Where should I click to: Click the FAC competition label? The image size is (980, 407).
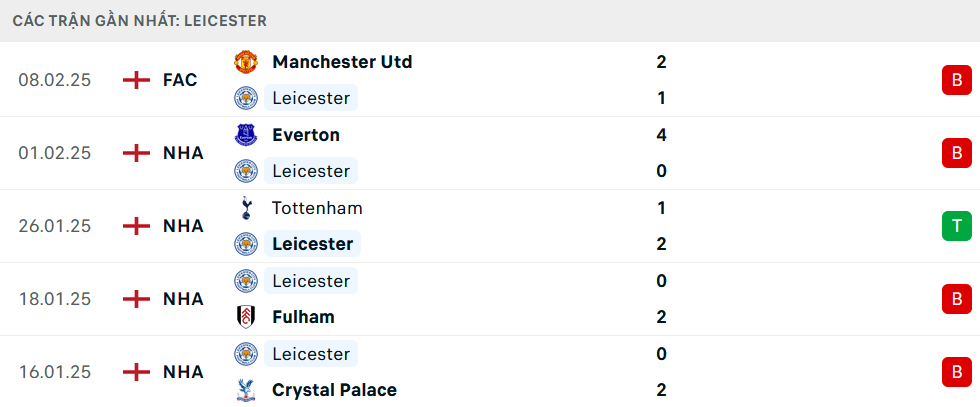click(x=180, y=80)
